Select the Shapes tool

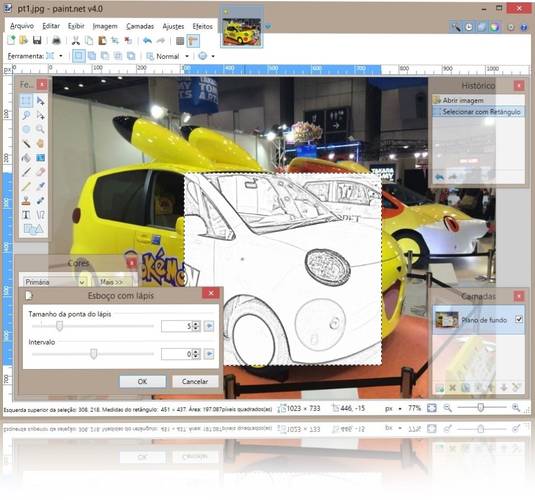(x=33, y=229)
